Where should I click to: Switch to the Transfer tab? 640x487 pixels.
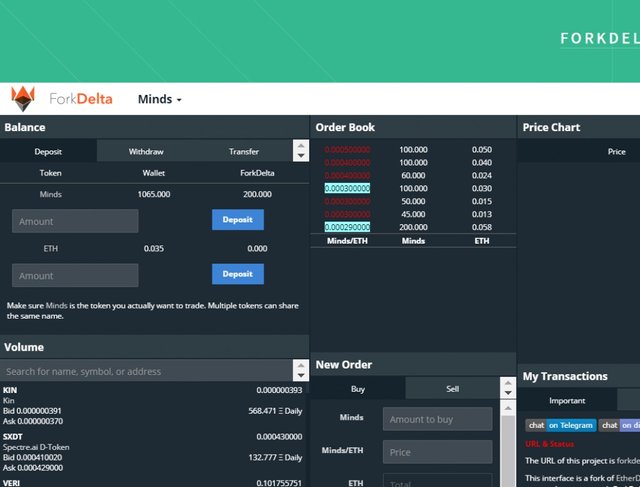pyautogui.click(x=244, y=151)
